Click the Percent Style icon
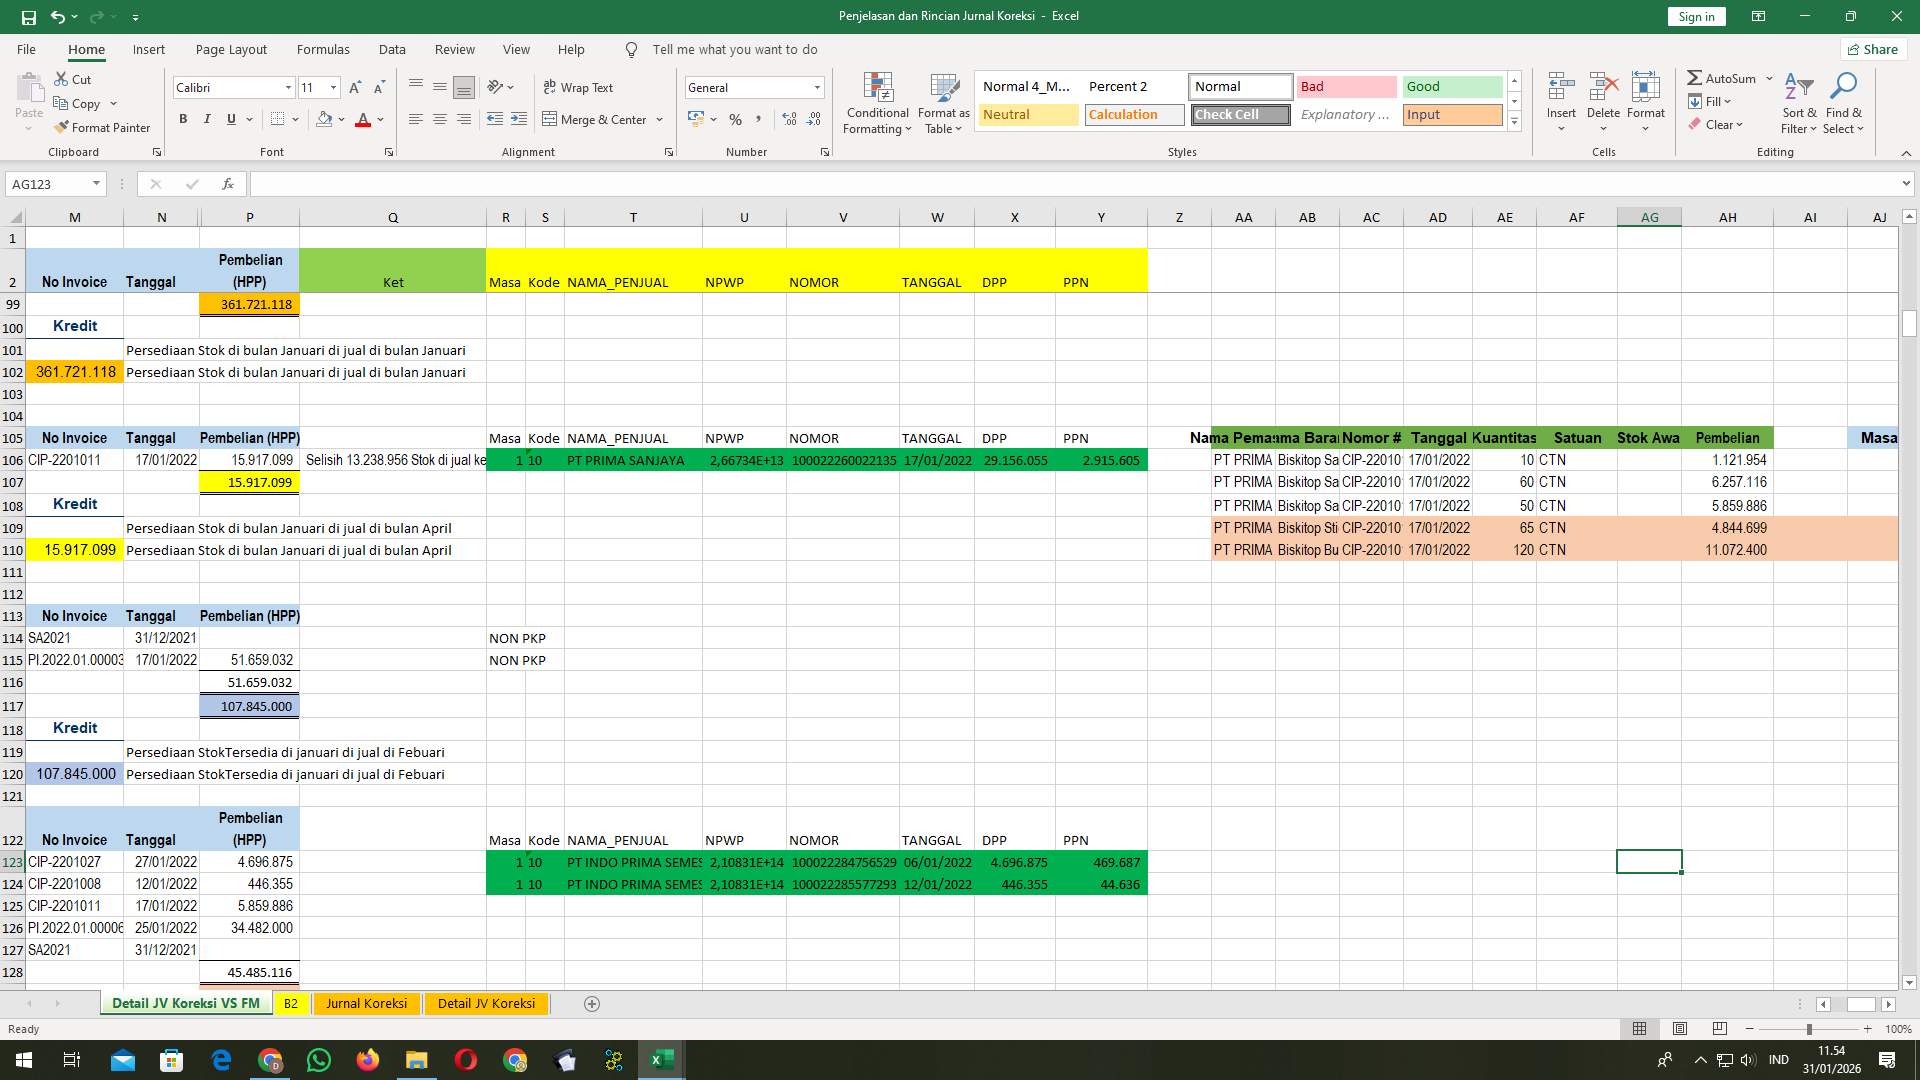1920x1080 pixels. tap(735, 119)
